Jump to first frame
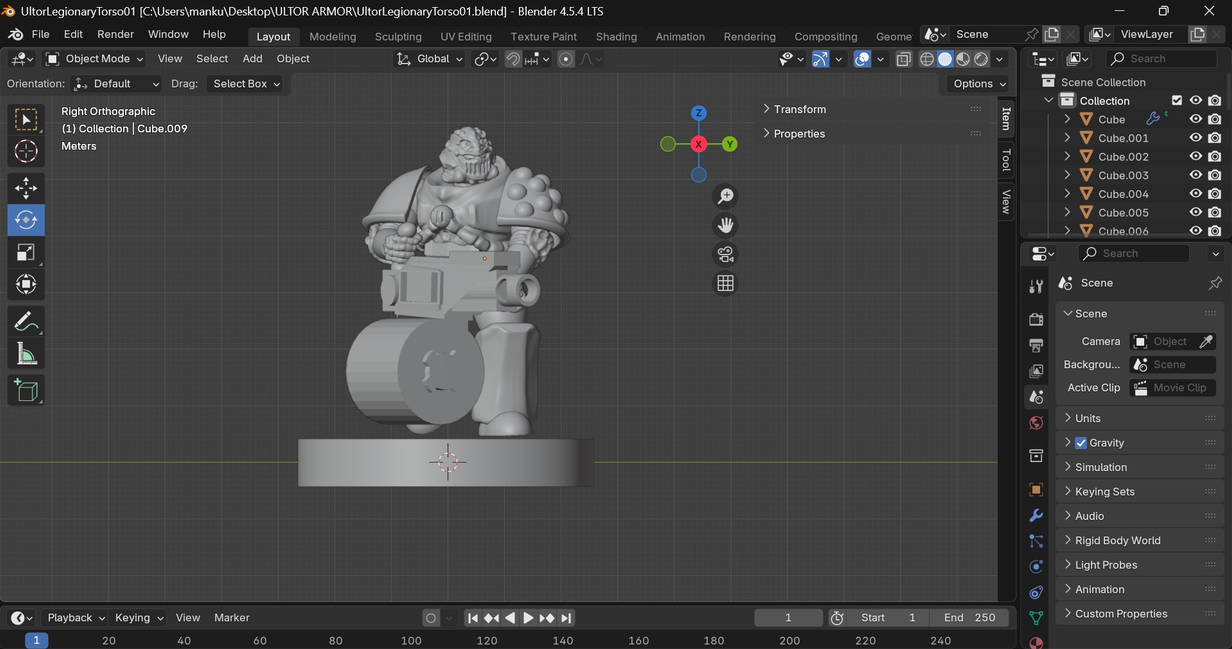Image resolution: width=1232 pixels, height=649 pixels. point(473,618)
